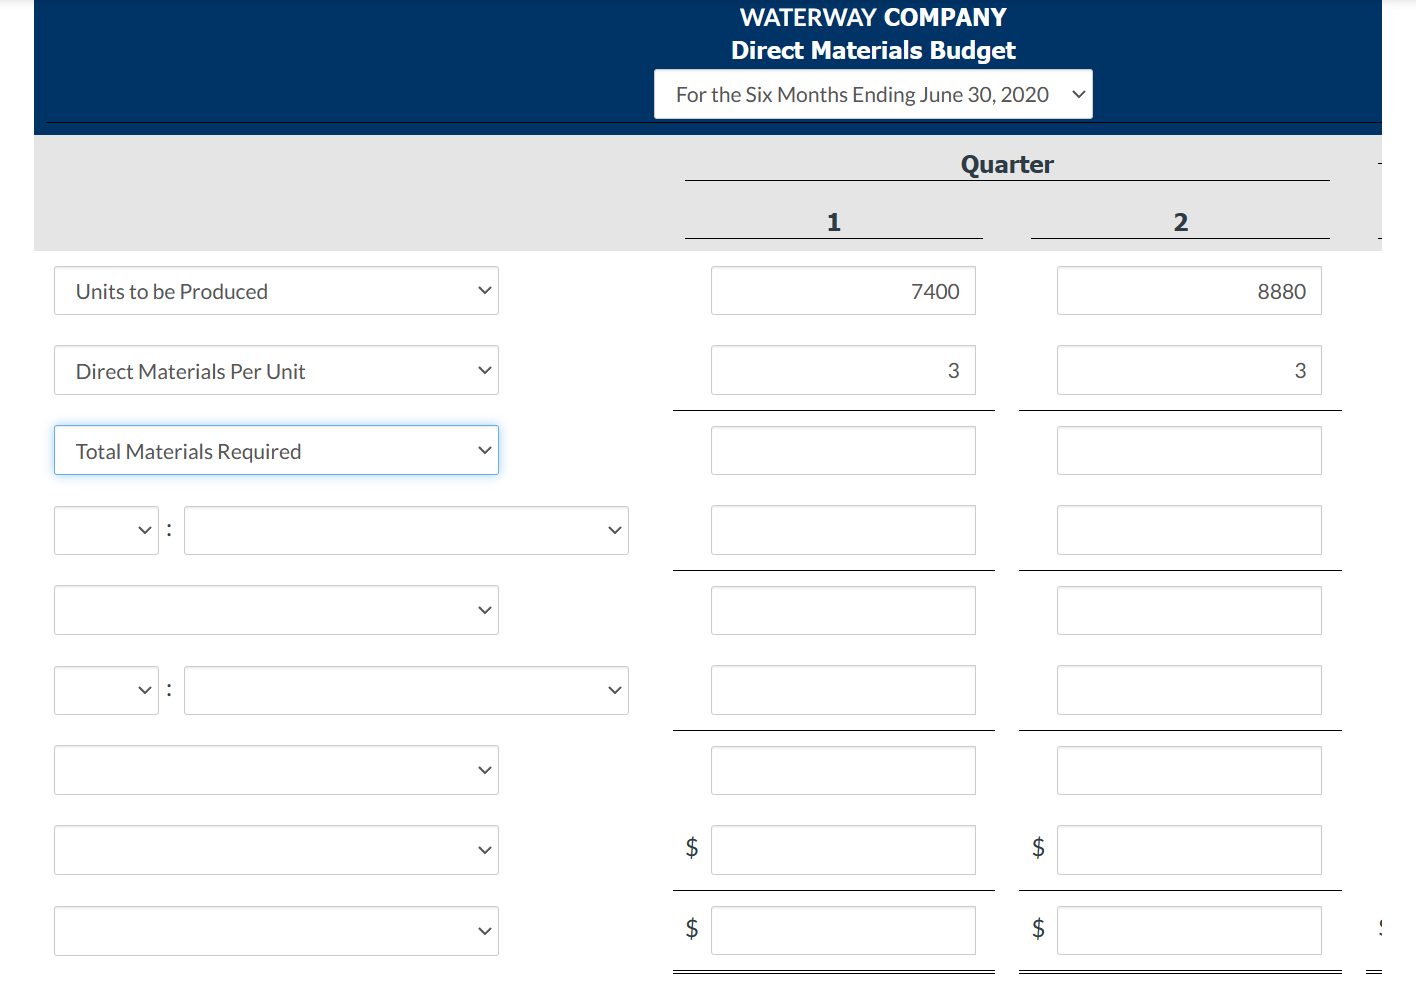Click Quarter 2 bottom dollar total field

pyautogui.click(x=1189, y=931)
